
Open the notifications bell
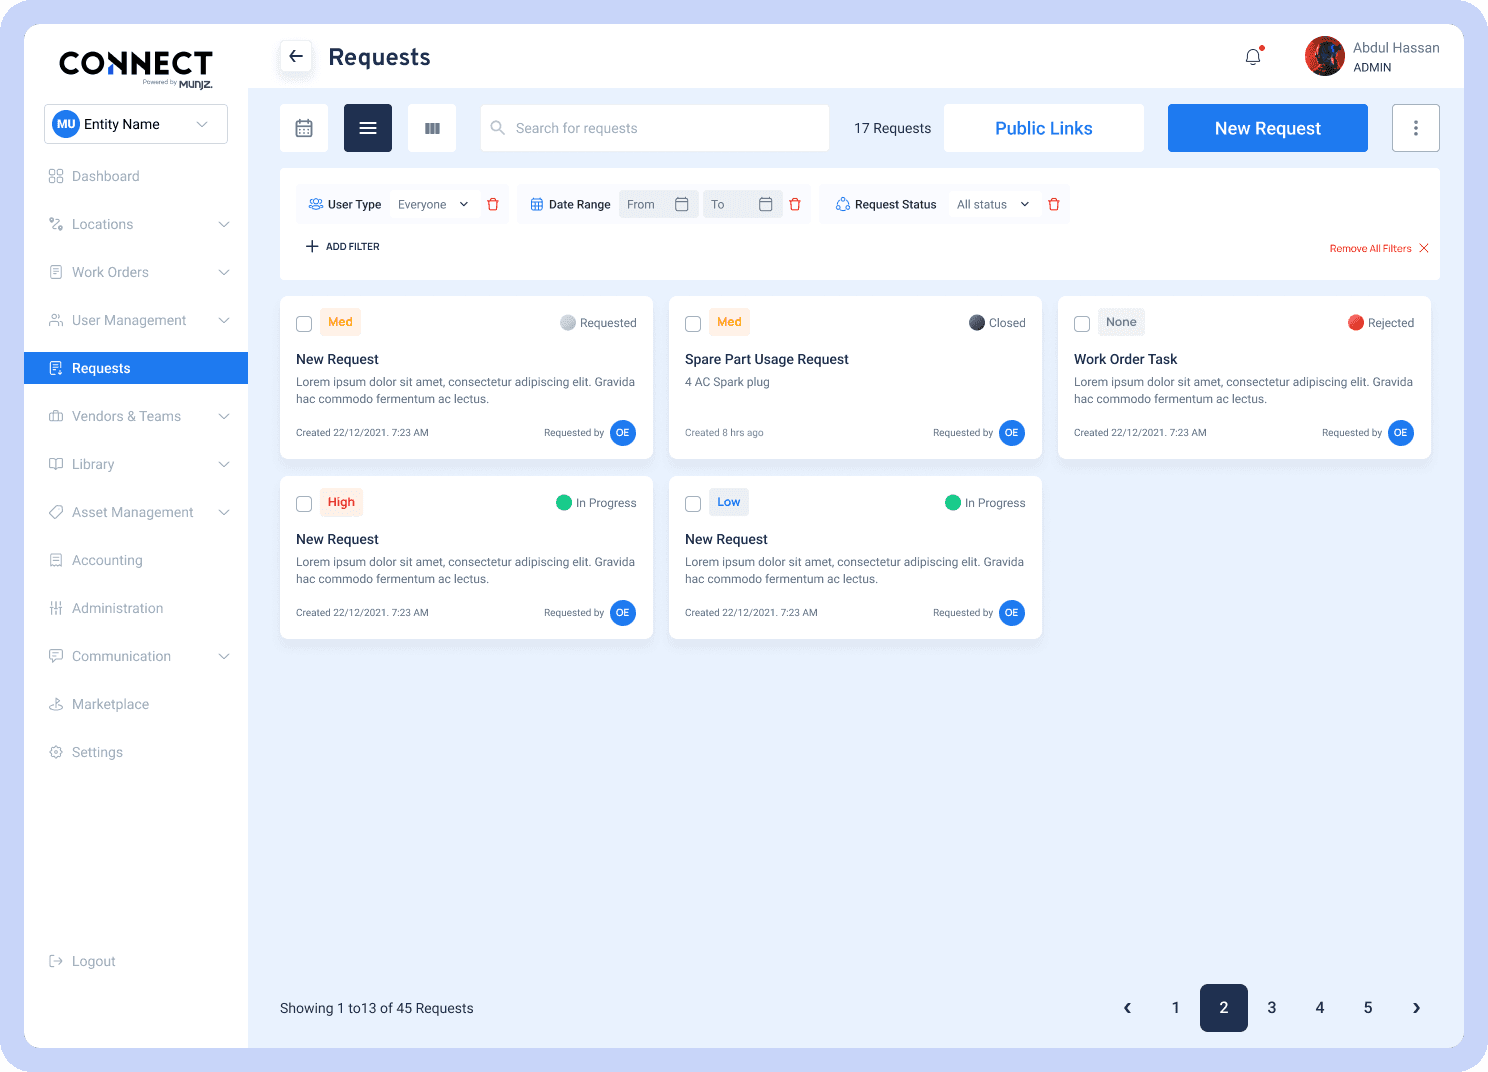pyautogui.click(x=1253, y=57)
